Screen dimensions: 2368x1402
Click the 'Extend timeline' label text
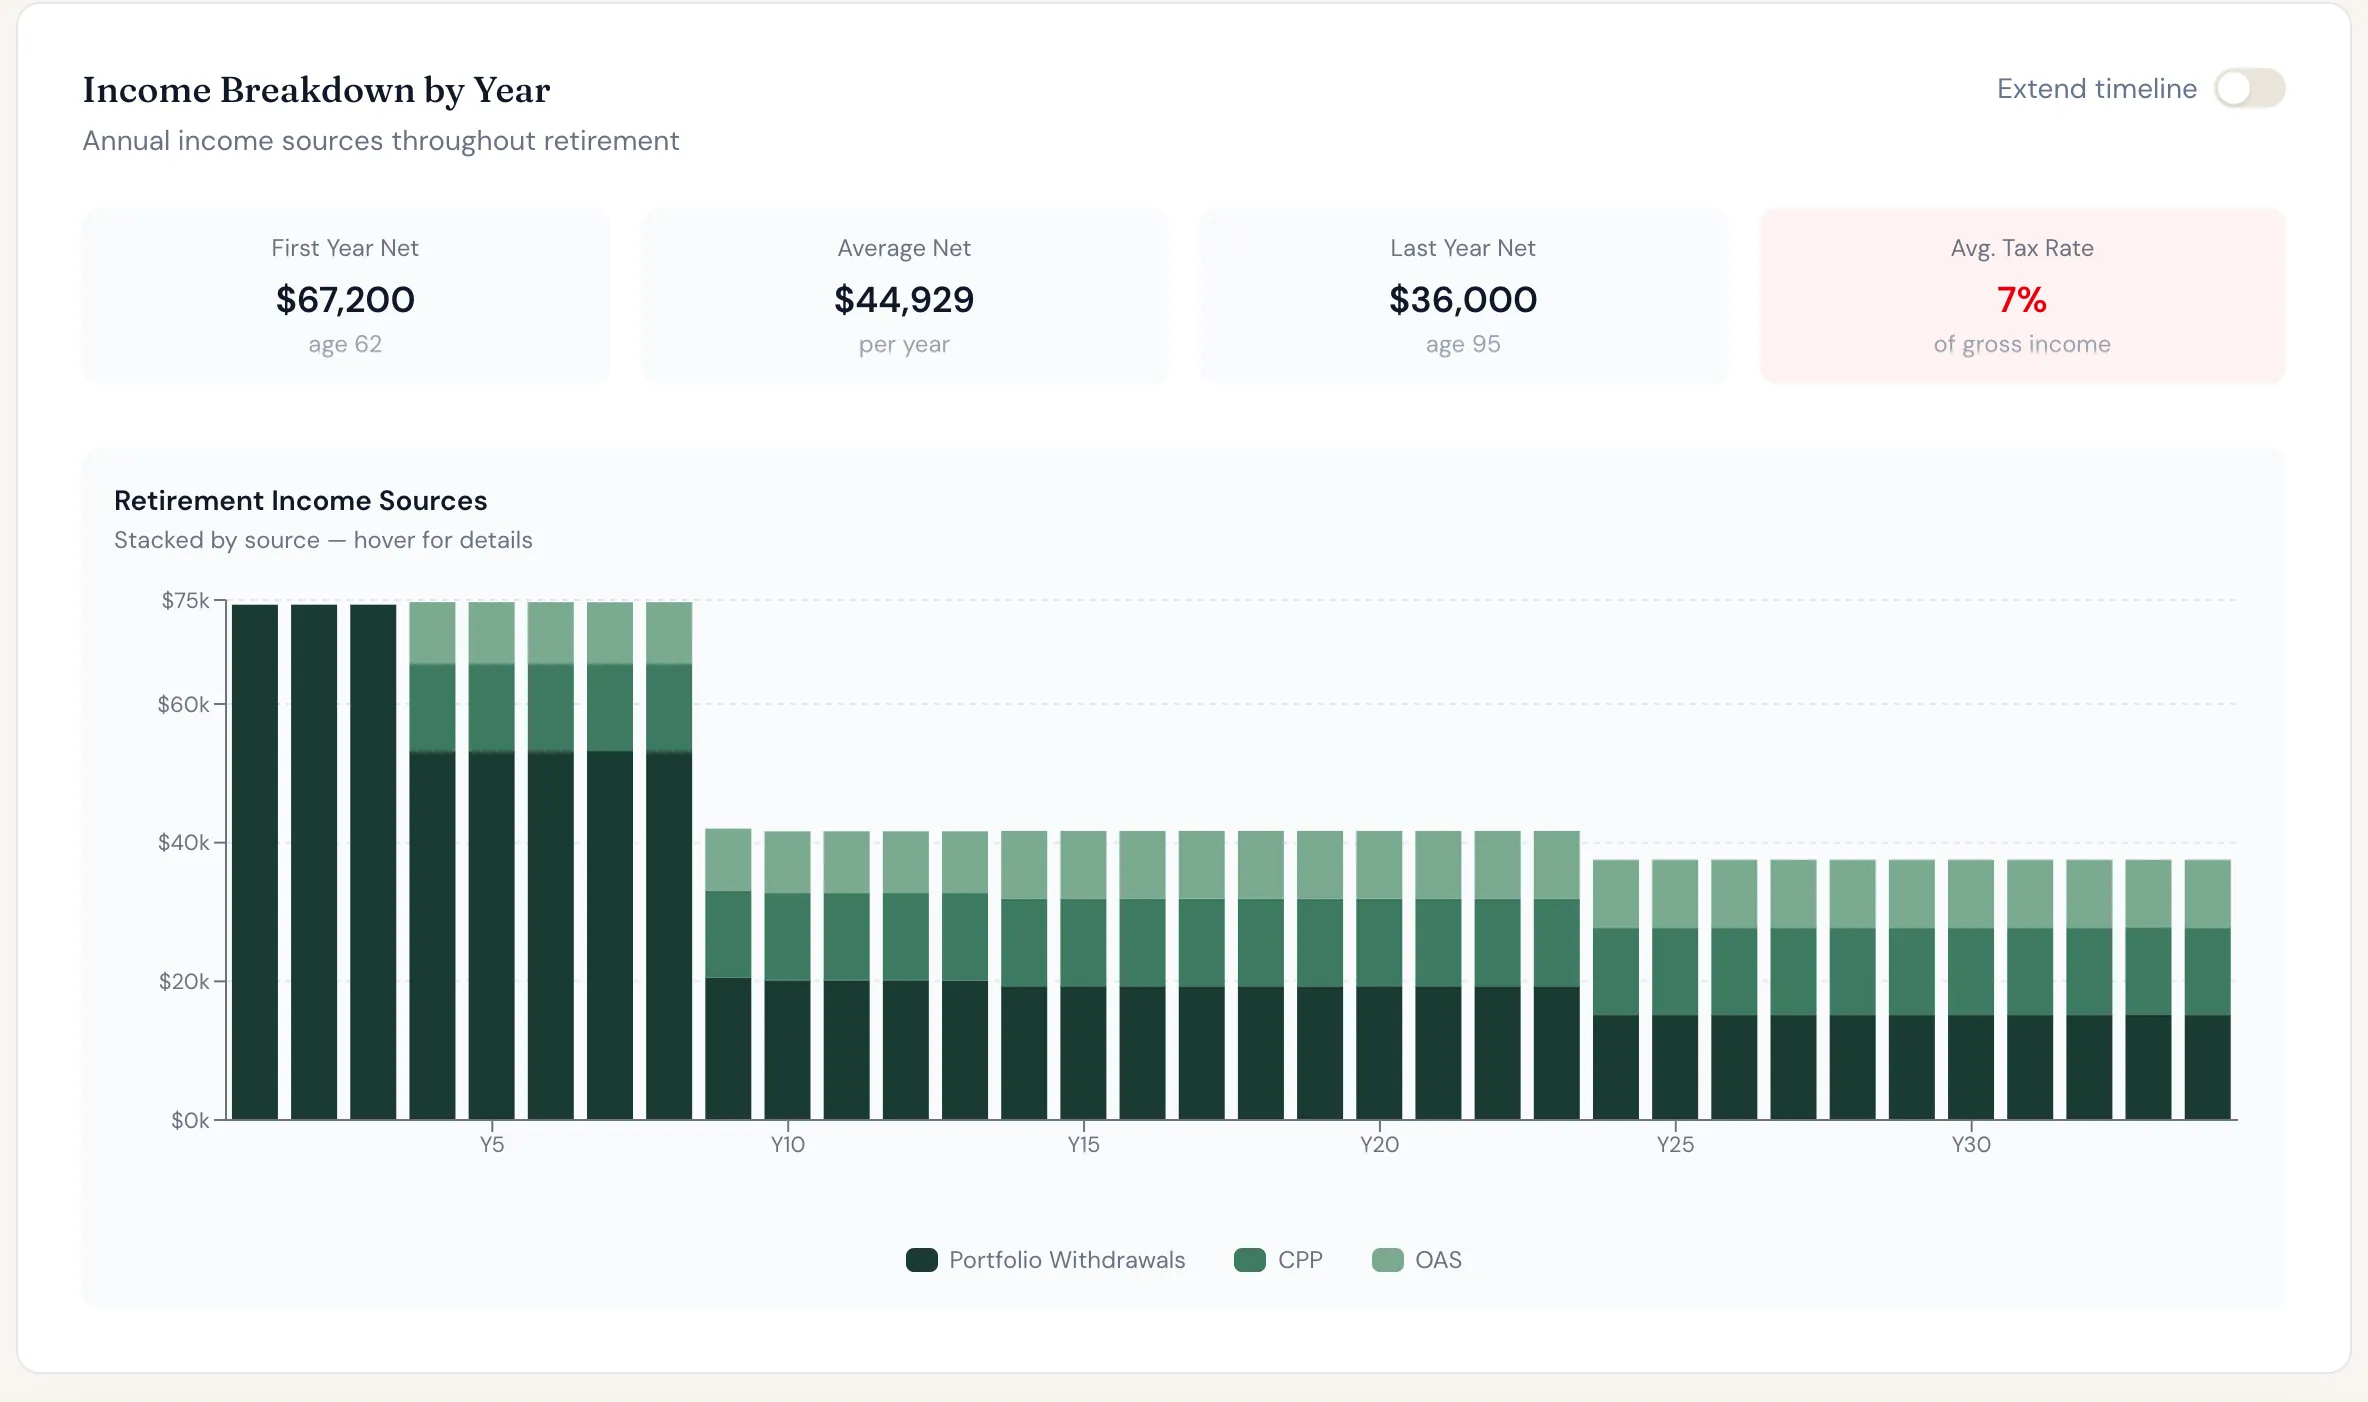click(2097, 88)
